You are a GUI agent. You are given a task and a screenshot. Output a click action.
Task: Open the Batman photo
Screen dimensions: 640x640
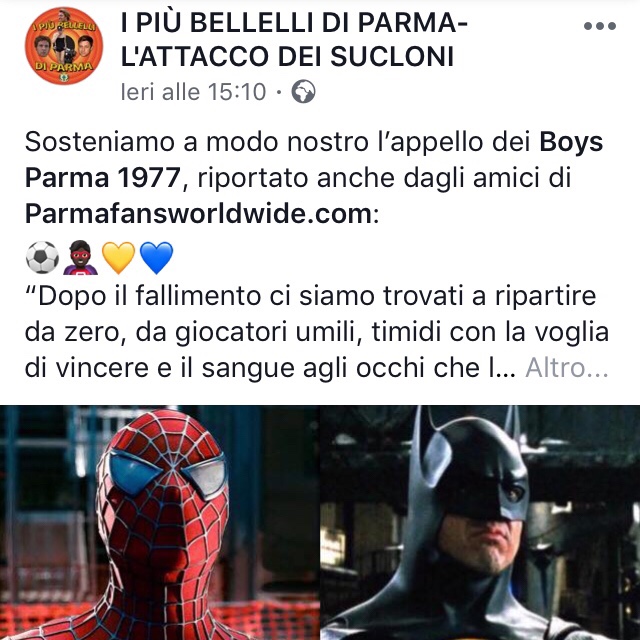pos(480,522)
